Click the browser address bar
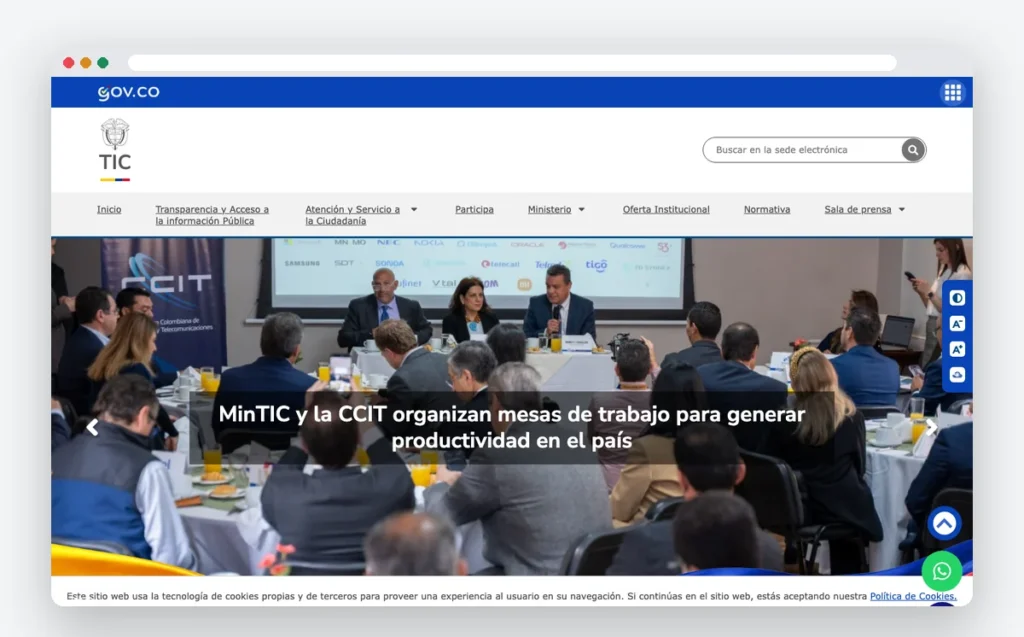Image resolution: width=1024 pixels, height=637 pixels. (512, 63)
